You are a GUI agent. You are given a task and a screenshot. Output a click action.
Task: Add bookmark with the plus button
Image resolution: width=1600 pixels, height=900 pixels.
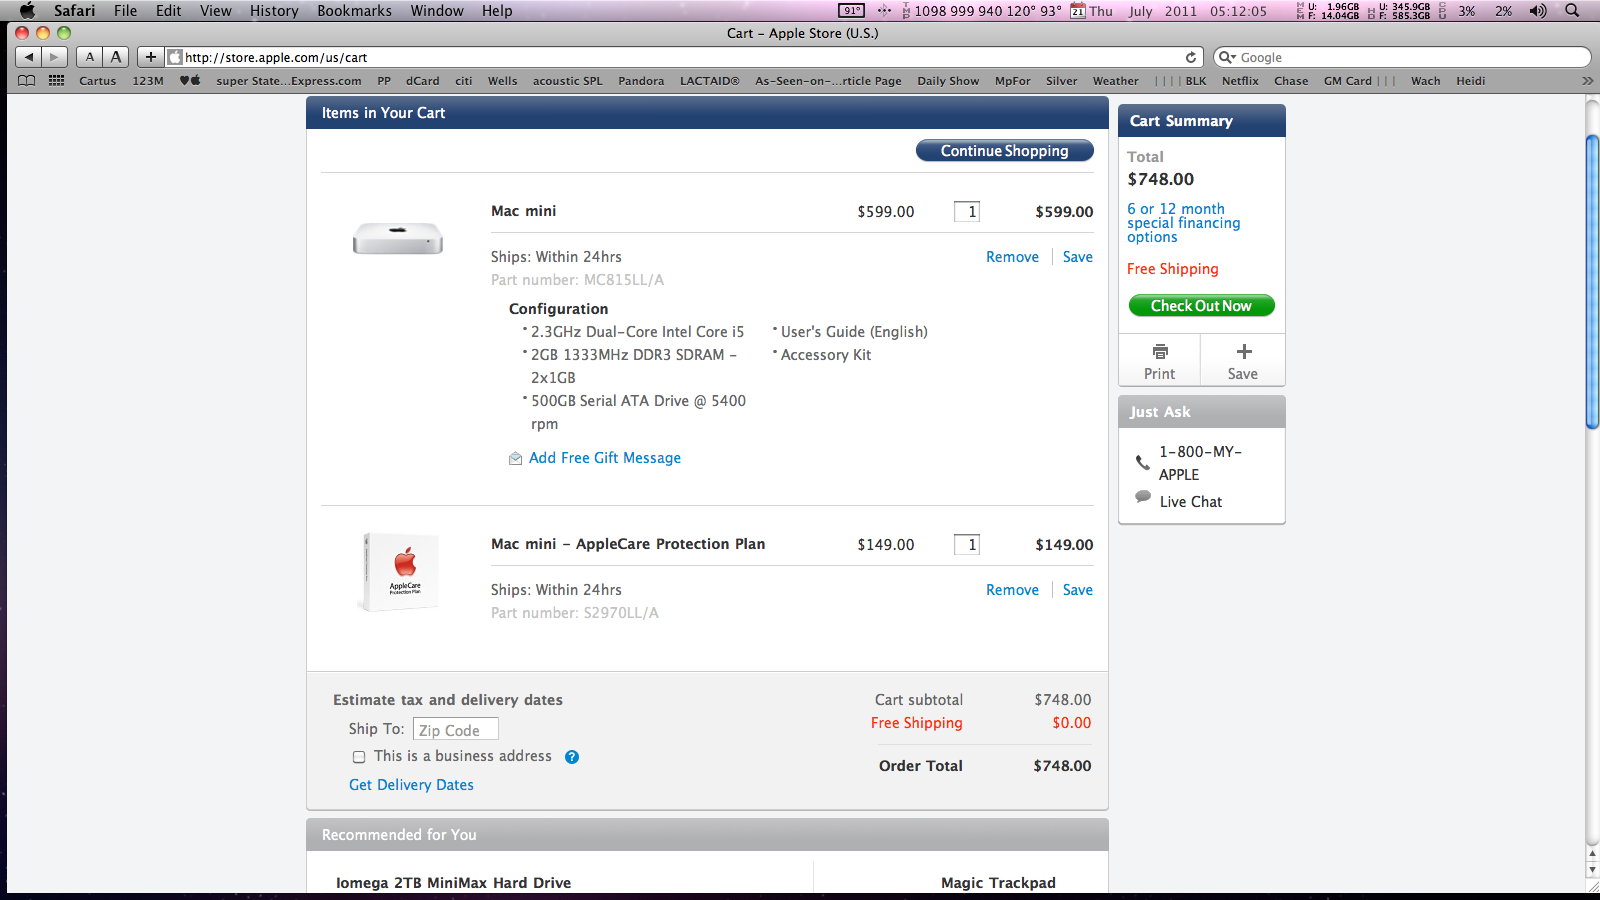tap(151, 57)
